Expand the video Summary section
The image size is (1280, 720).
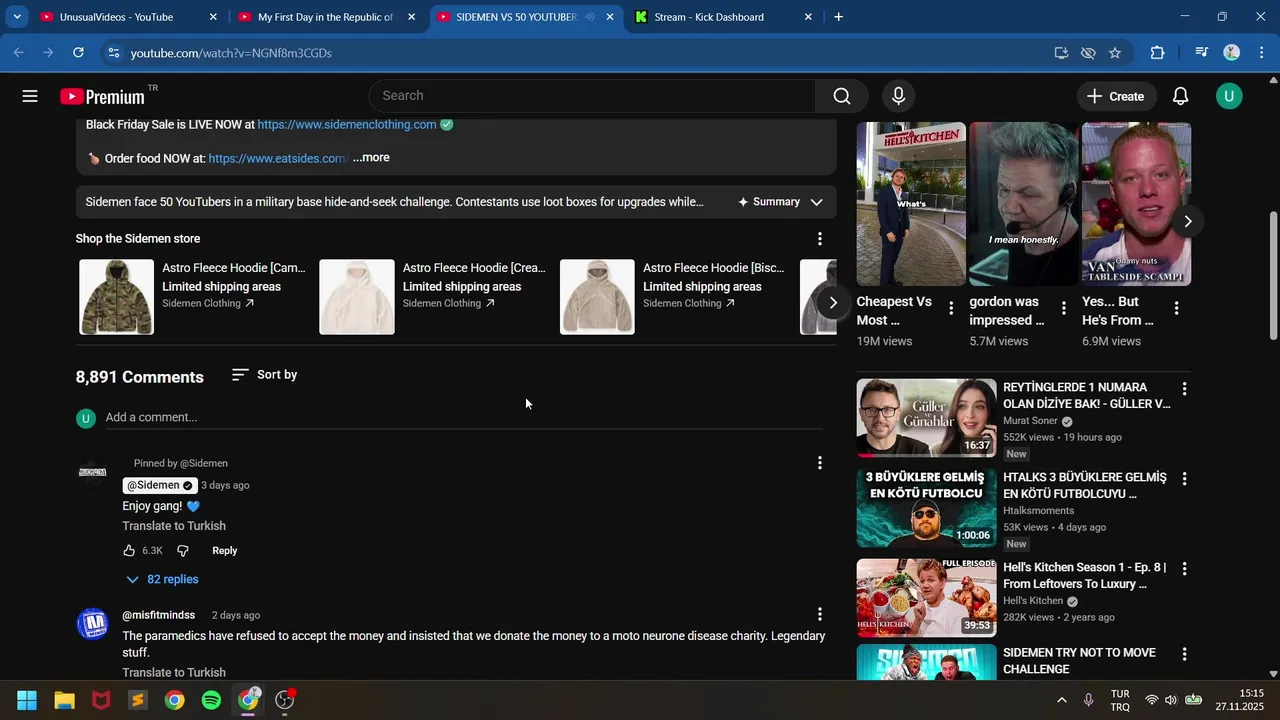click(x=780, y=202)
